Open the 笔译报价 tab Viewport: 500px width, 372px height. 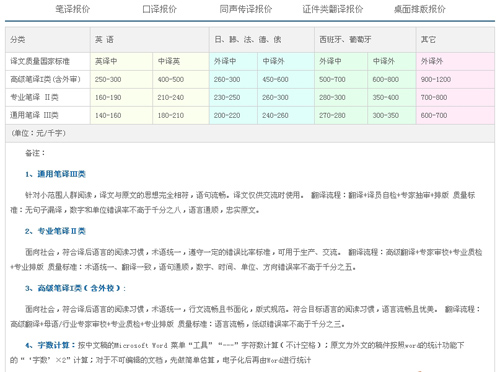73,9
